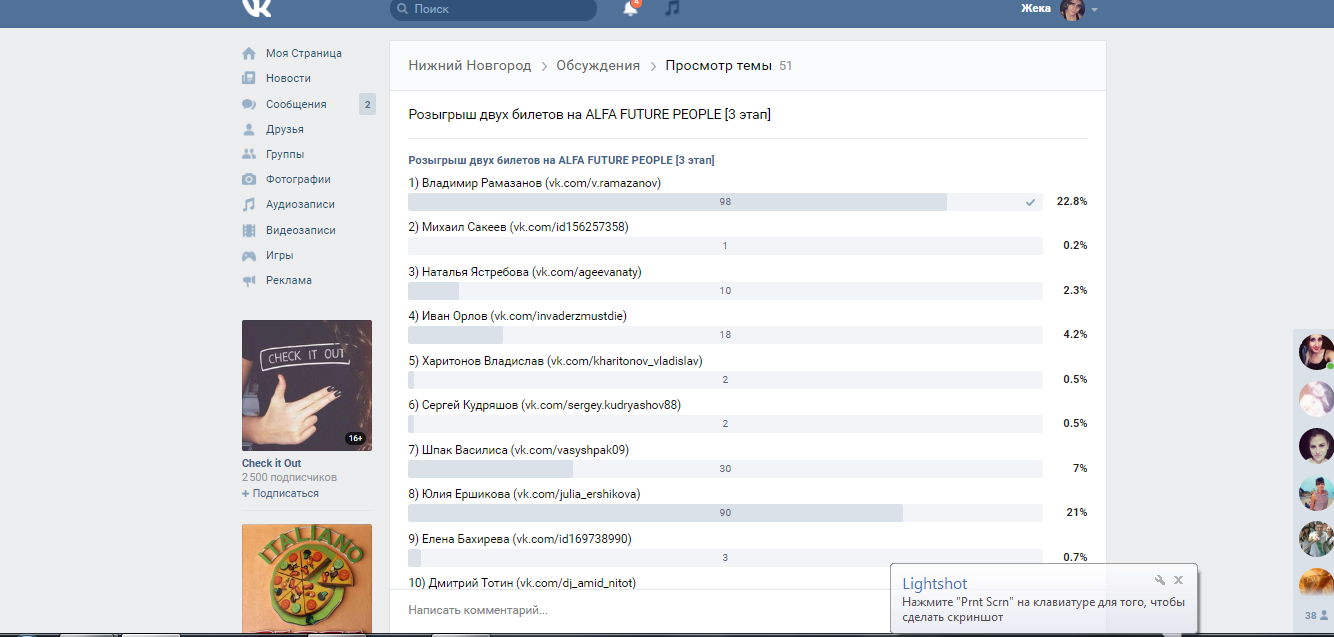Screen dimensions: 1334x637
Task: Click the Жека profile name
Action: (x=1036, y=9)
